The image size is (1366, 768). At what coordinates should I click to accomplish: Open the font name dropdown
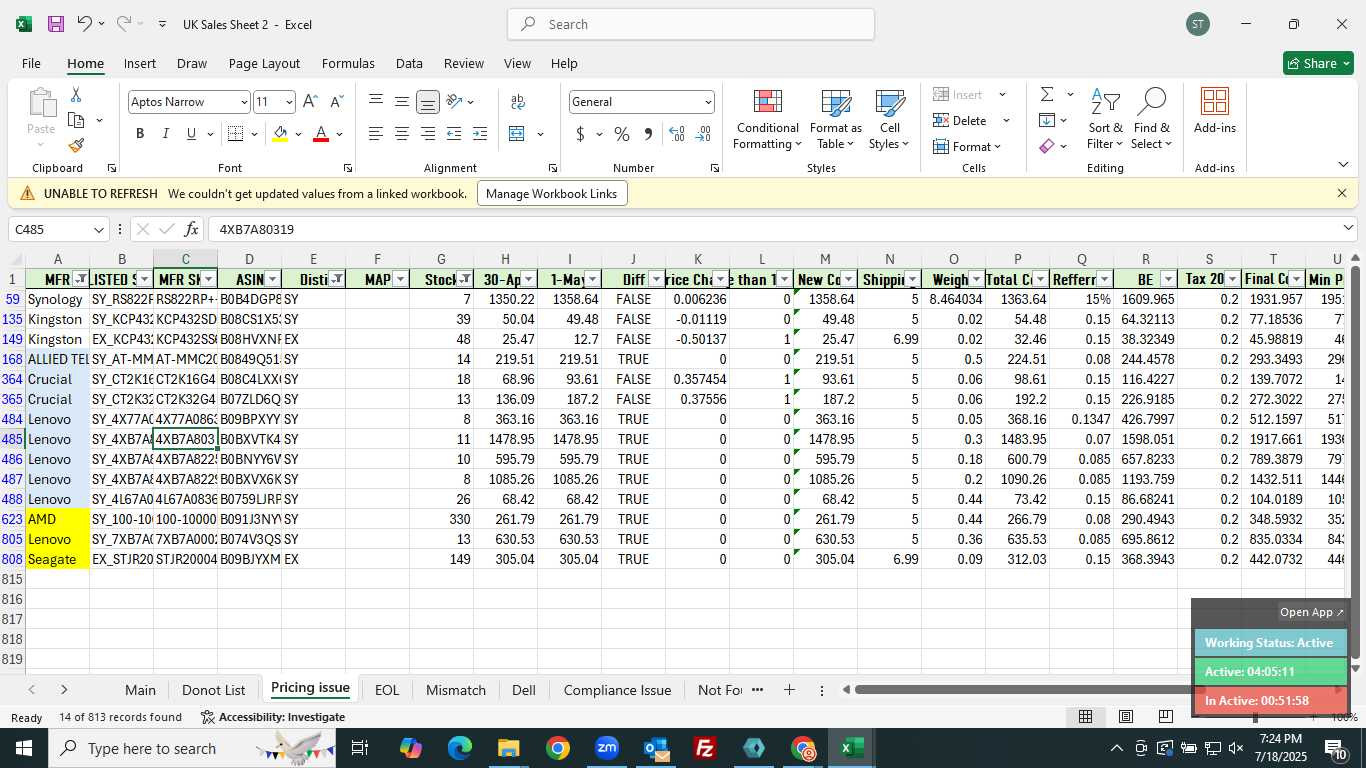243,102
